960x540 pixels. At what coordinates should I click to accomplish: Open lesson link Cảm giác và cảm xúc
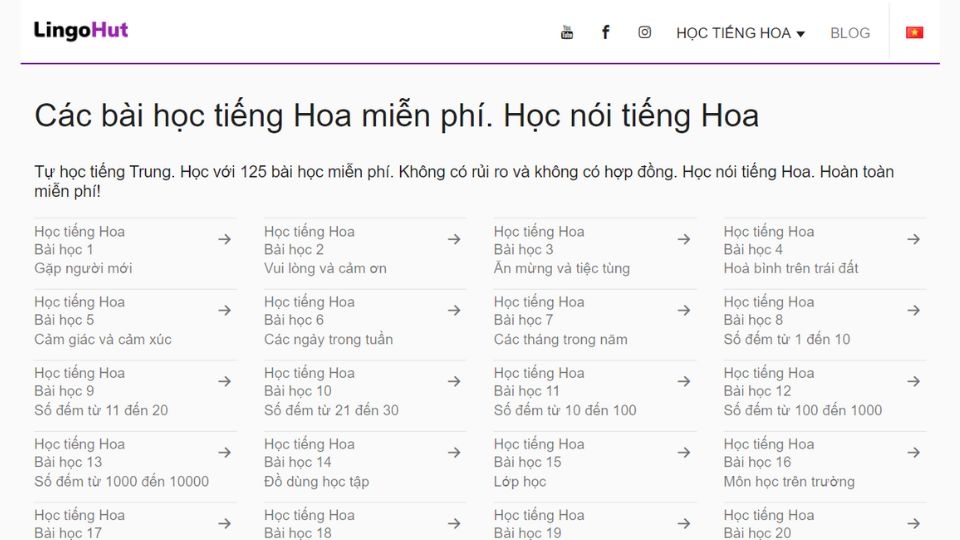(103, 339)
